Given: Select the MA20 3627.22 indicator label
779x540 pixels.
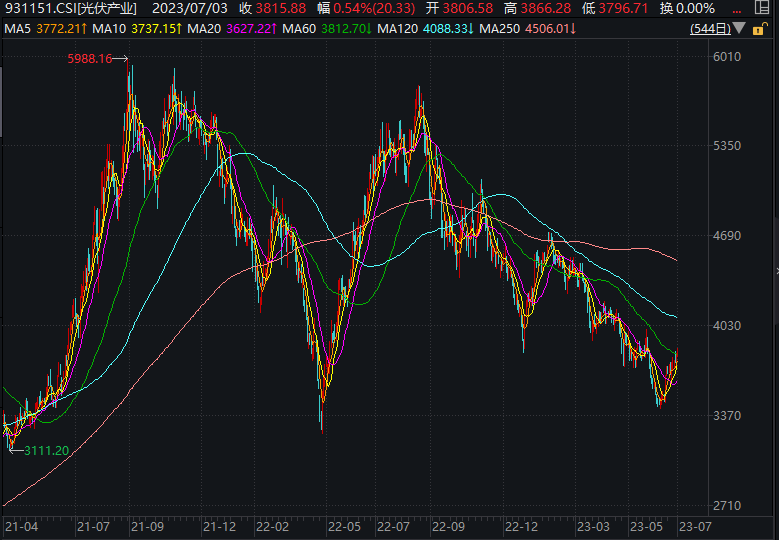Looking at the screenshot, I should (x=232, y=29).
